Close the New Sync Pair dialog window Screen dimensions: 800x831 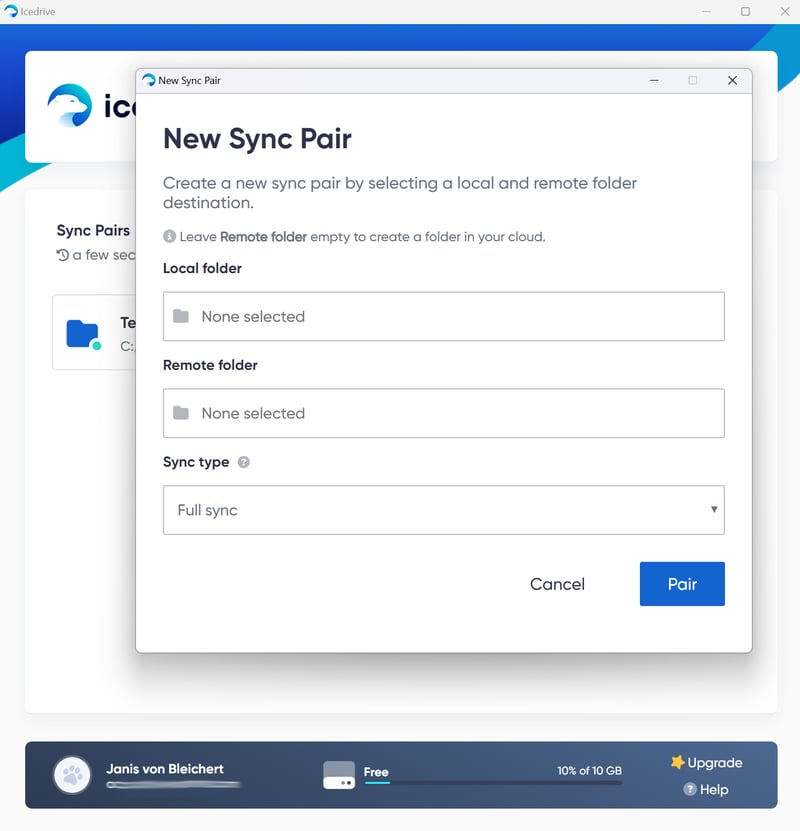(x=732, y=80)
